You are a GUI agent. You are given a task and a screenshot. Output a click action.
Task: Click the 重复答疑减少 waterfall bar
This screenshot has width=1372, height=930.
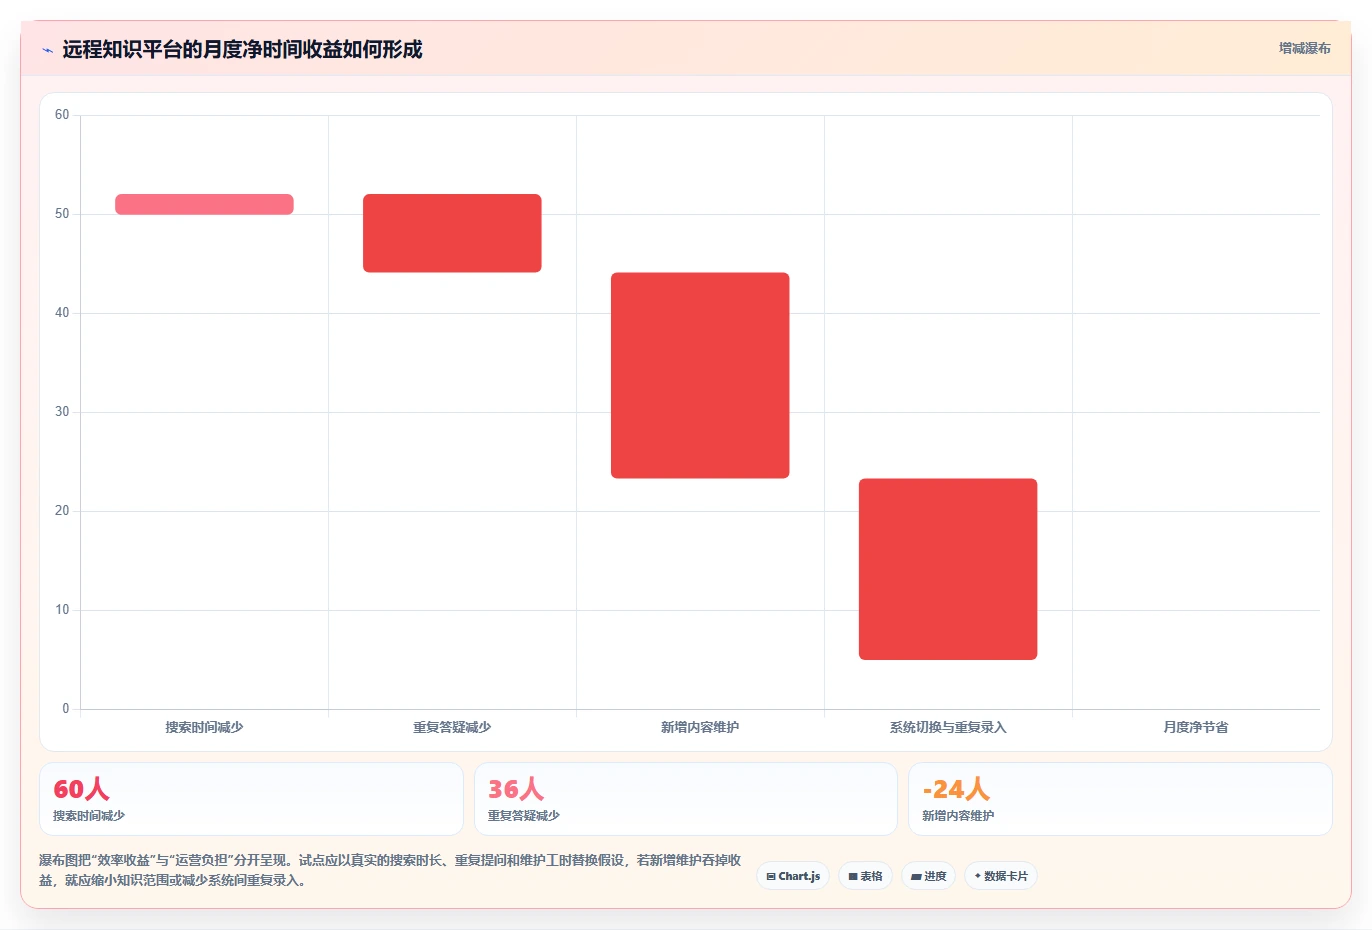pyautogui.click(x=452, y=233)
